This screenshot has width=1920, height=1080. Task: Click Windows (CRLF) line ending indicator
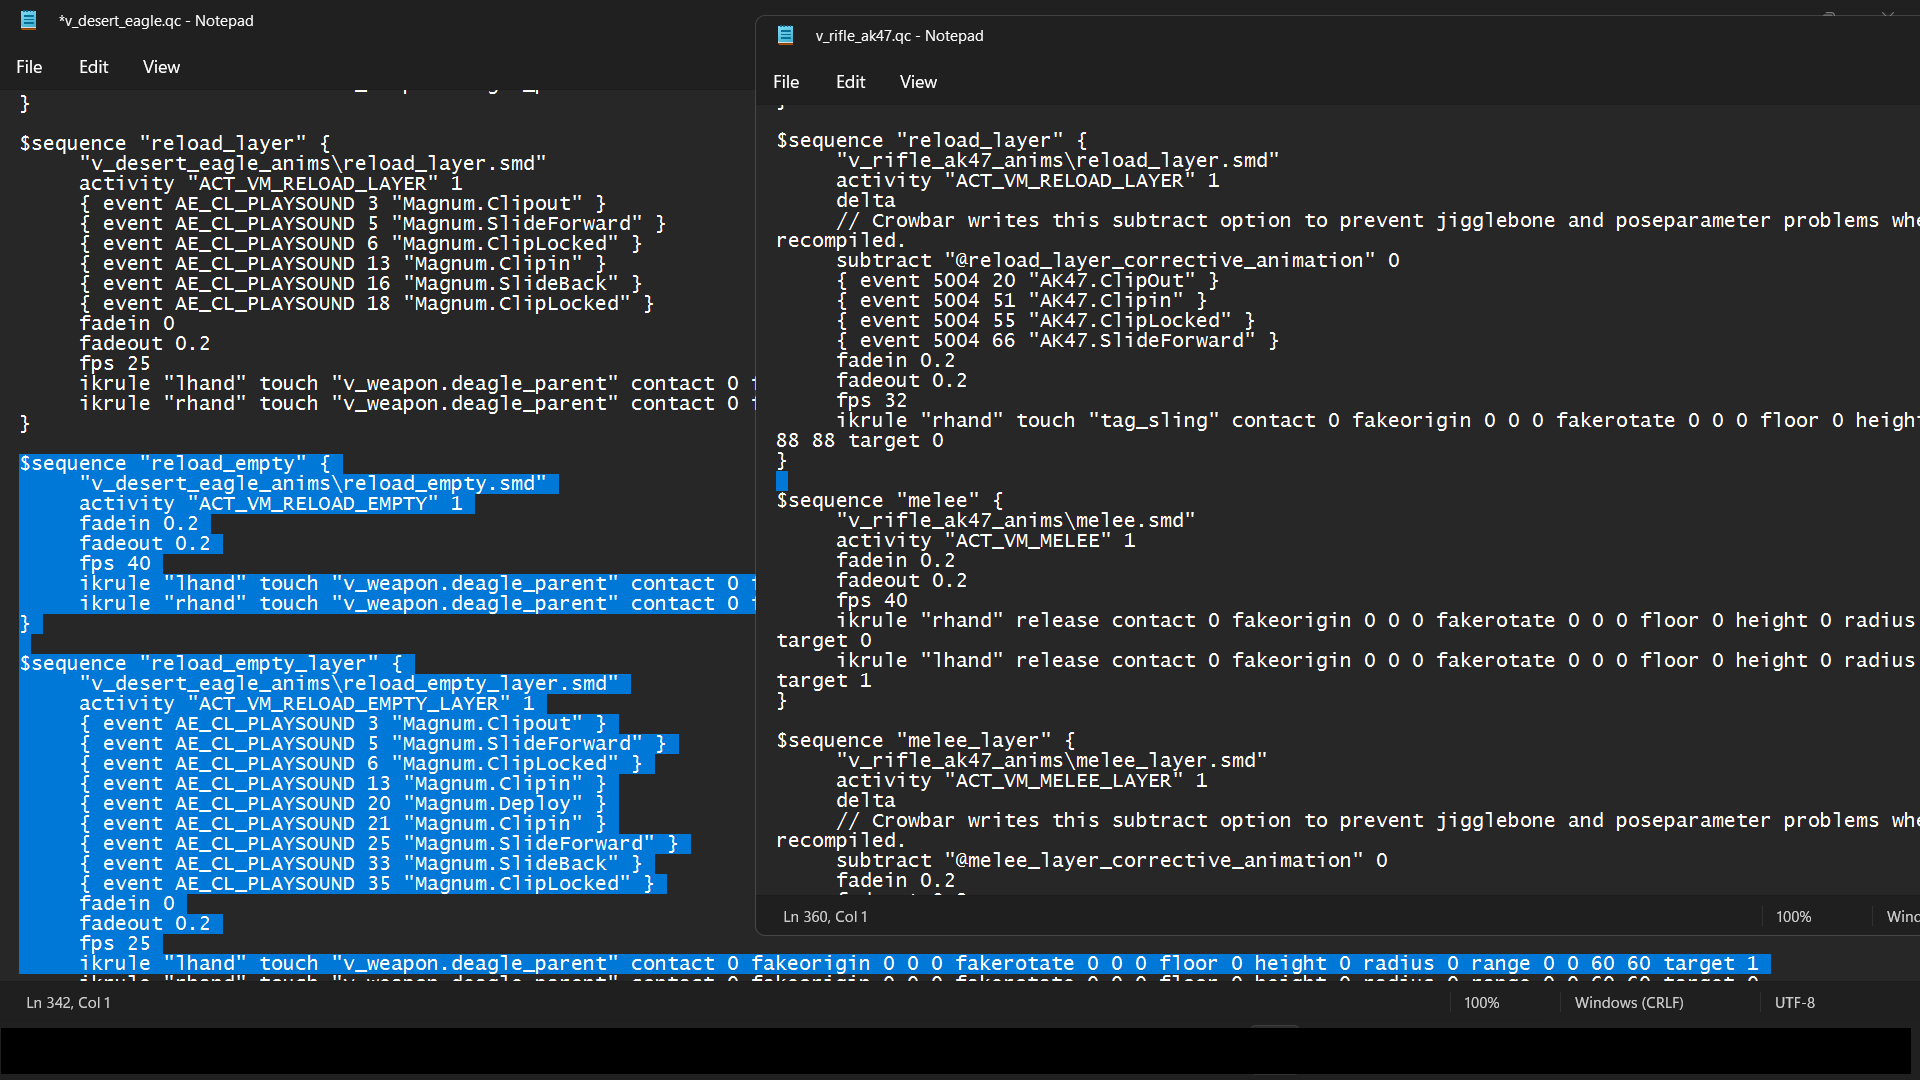click(1629, 1003)
